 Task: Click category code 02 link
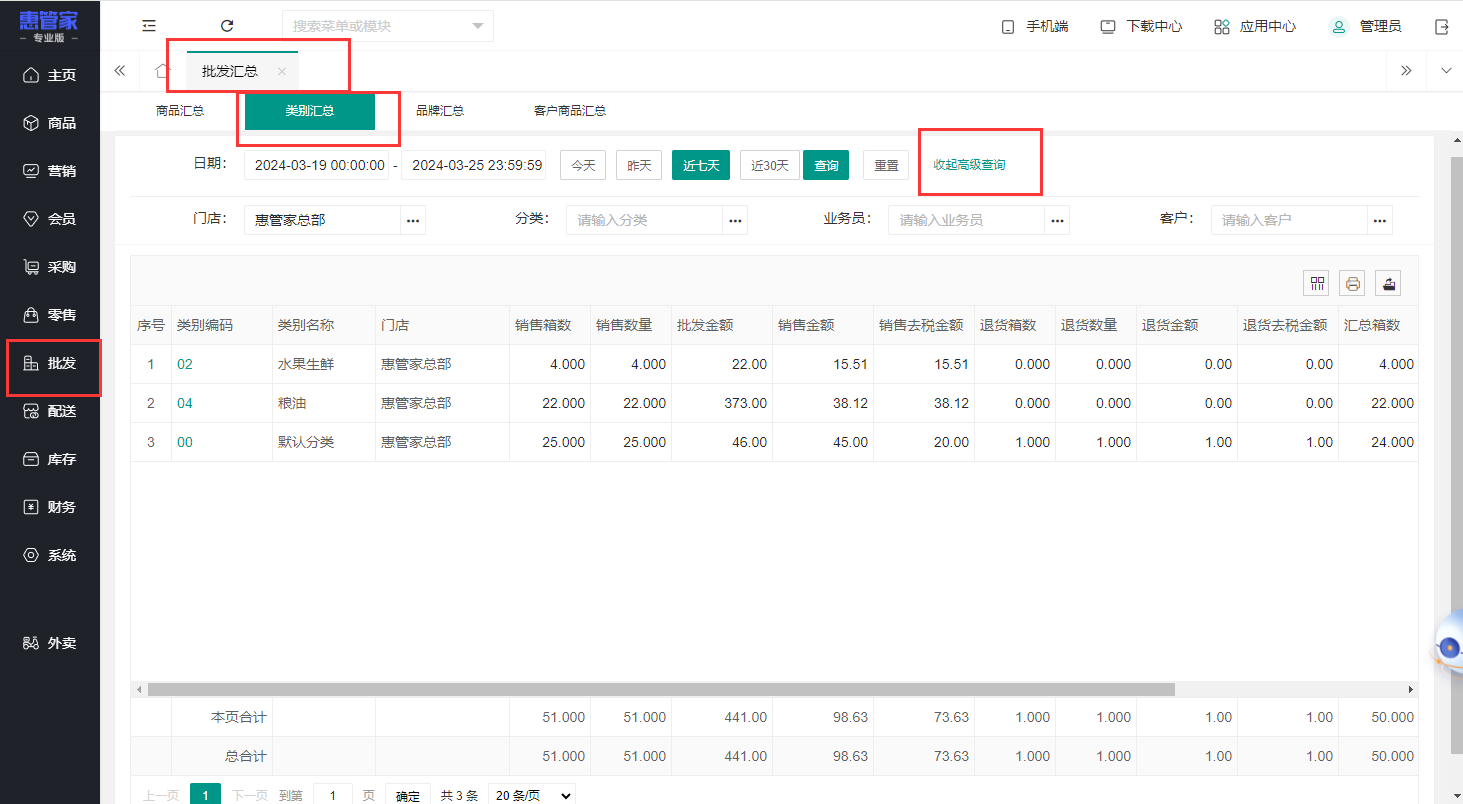(x=185, y=365)
